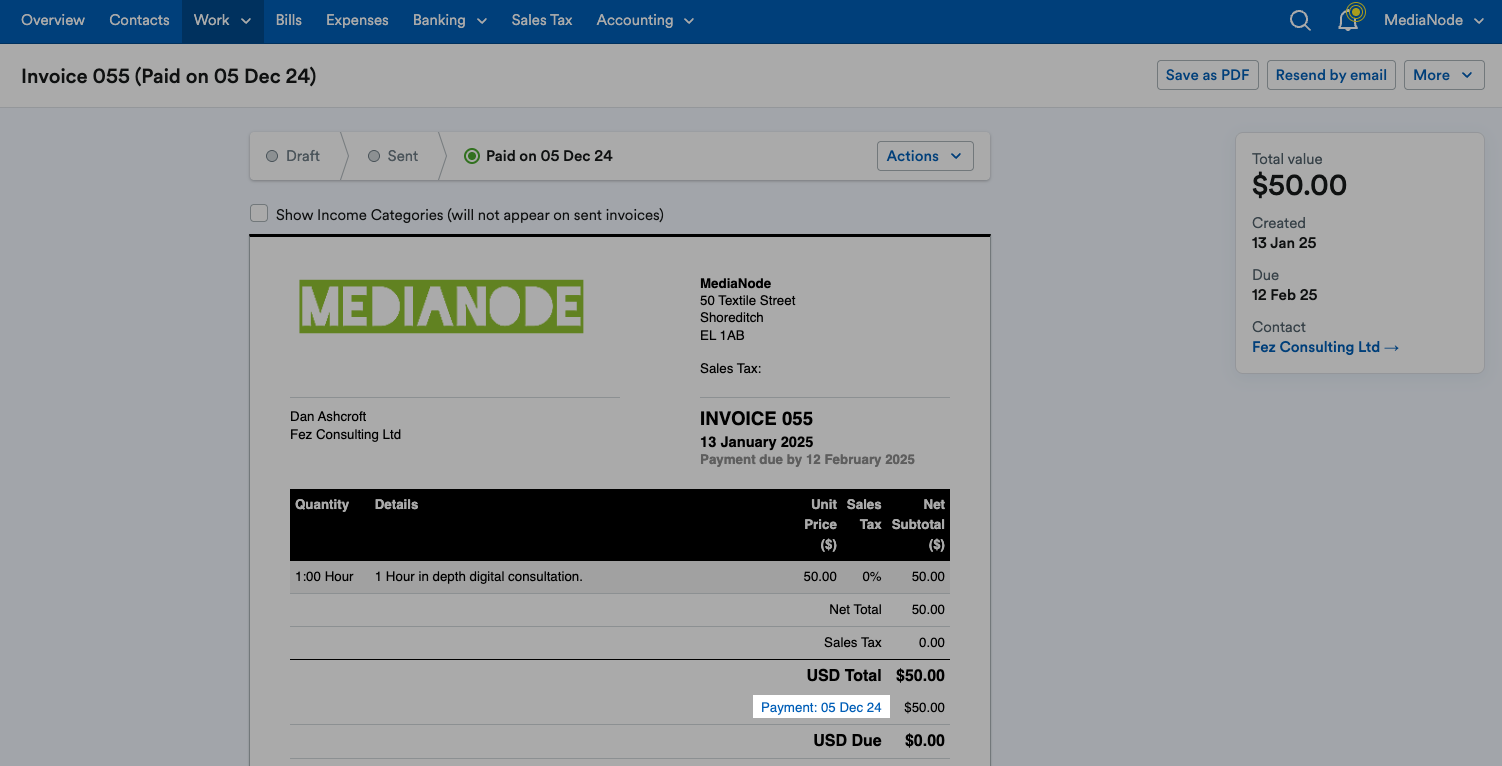This screenshot has width=1502, height=766.
Task: Click the Created 13 Jan 25 date
Action: pyautogui.click(x=1285, y=243)
